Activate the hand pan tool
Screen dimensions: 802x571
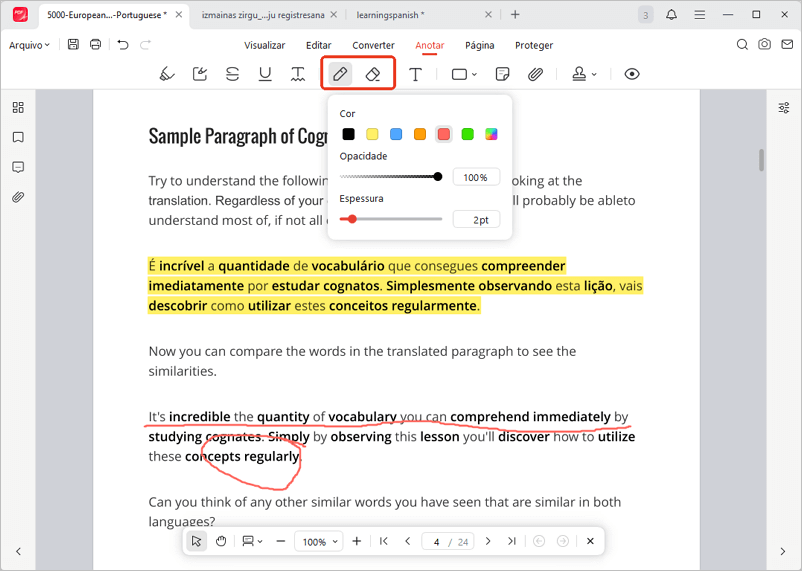click(221, 541)
